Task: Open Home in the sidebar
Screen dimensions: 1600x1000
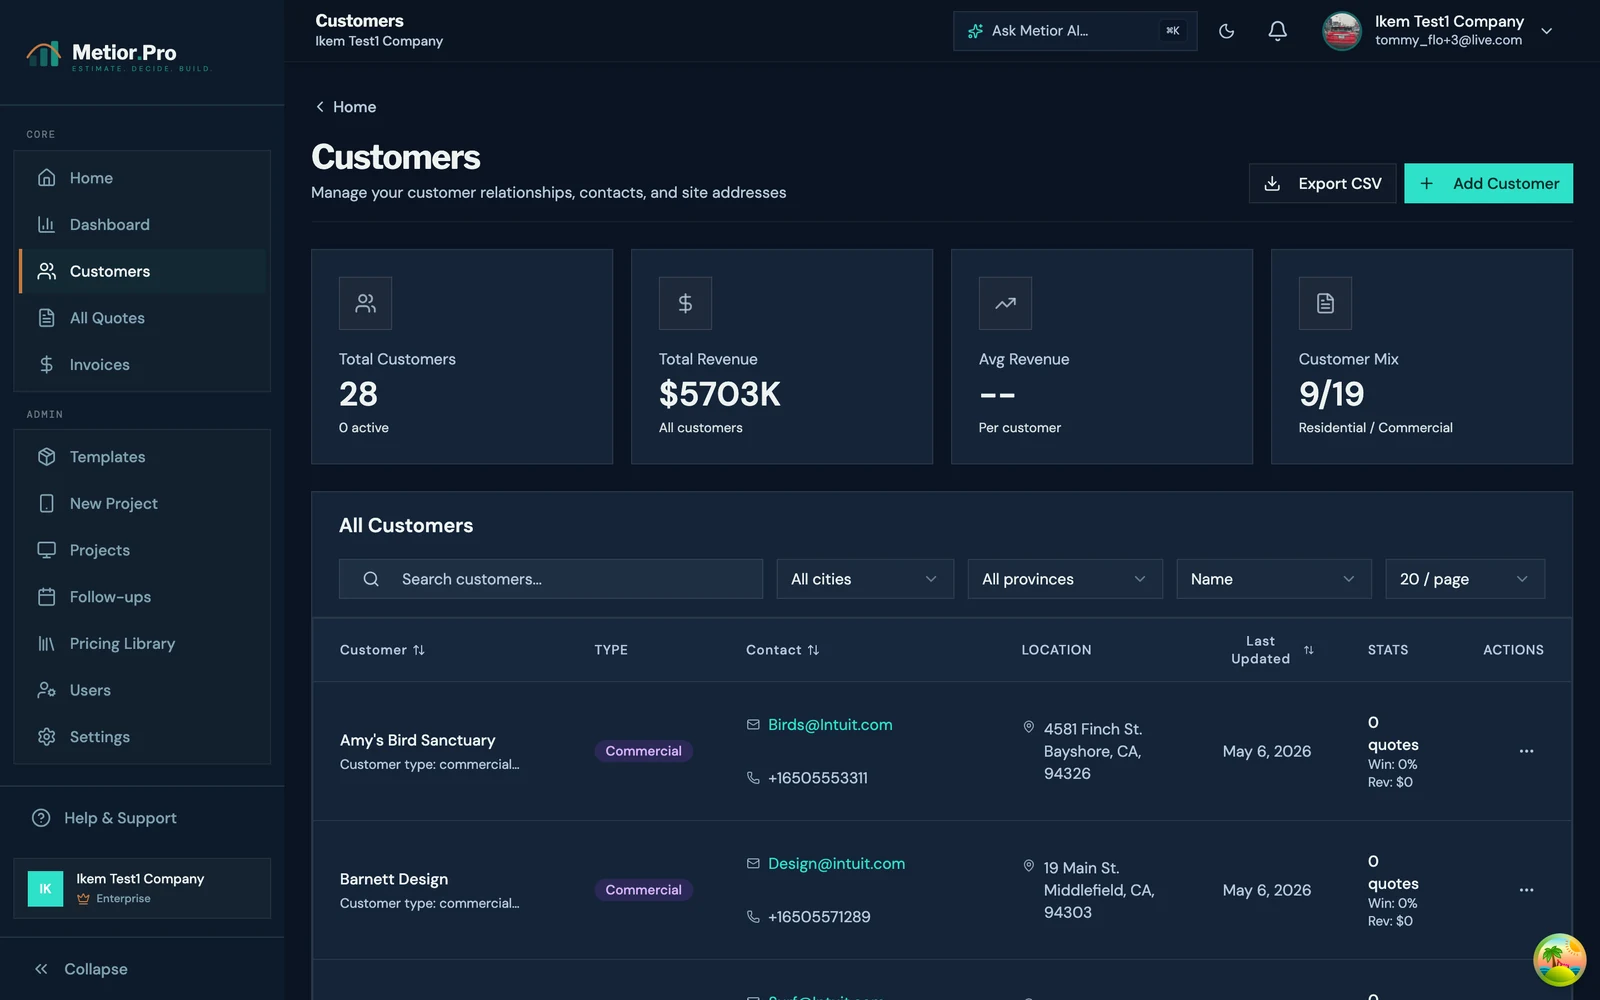Action: pyautogui.click(x=143, y=178)
